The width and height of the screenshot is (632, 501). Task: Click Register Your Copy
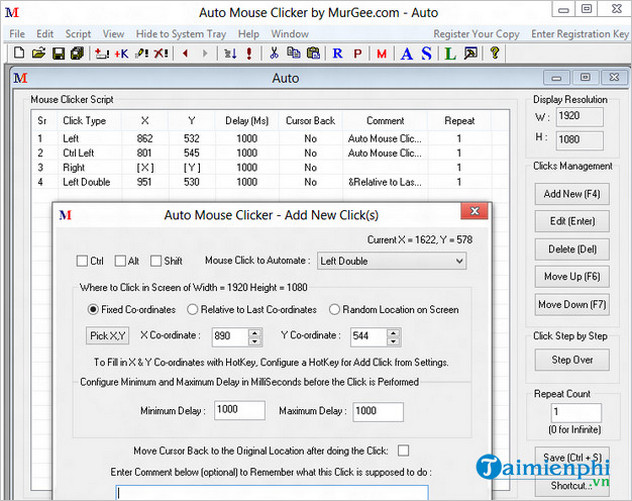pos(476,34)
